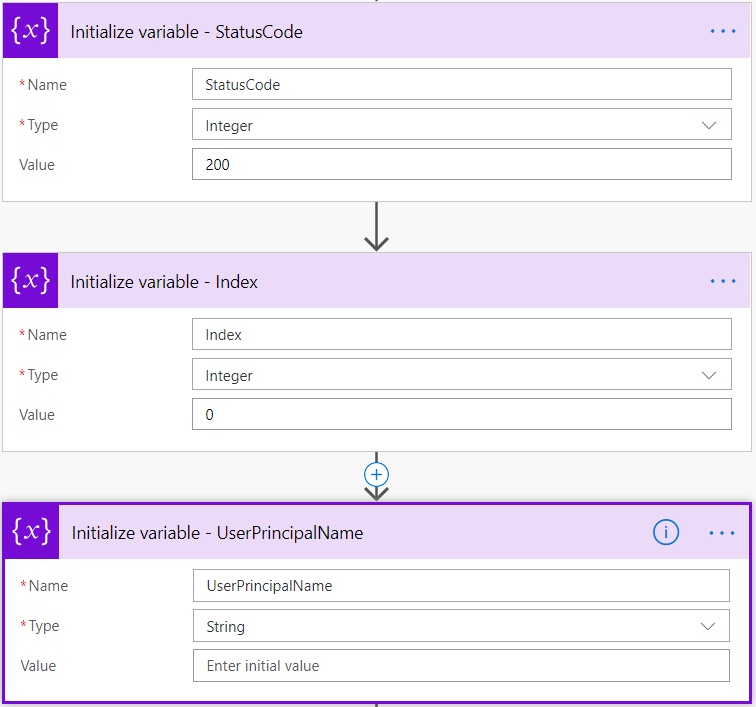Click the StatusCode Name field
Image resolution: width=756 pixels, height=707 pixels.
click(461, 85)
